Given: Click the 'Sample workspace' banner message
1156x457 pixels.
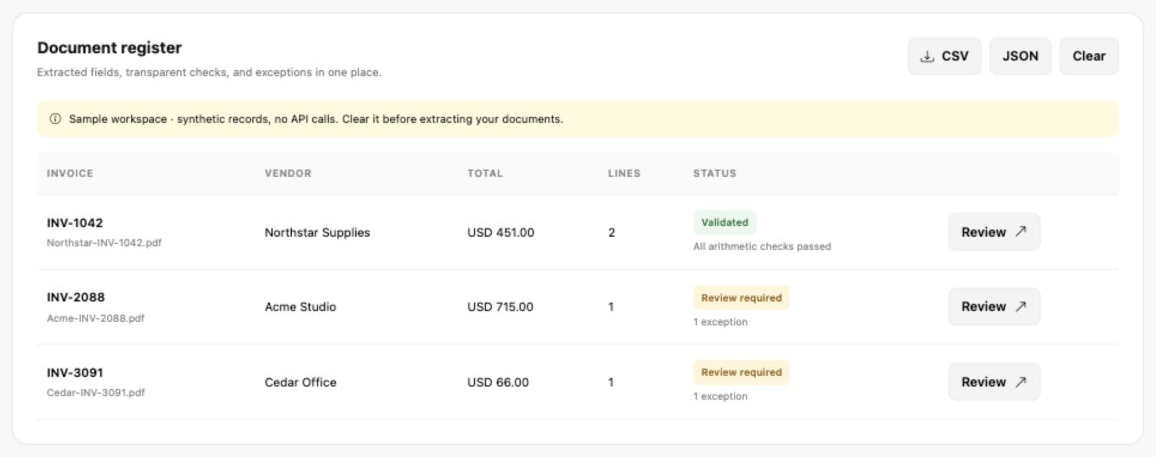Looking at the screenshot, I should click(316, 119).
